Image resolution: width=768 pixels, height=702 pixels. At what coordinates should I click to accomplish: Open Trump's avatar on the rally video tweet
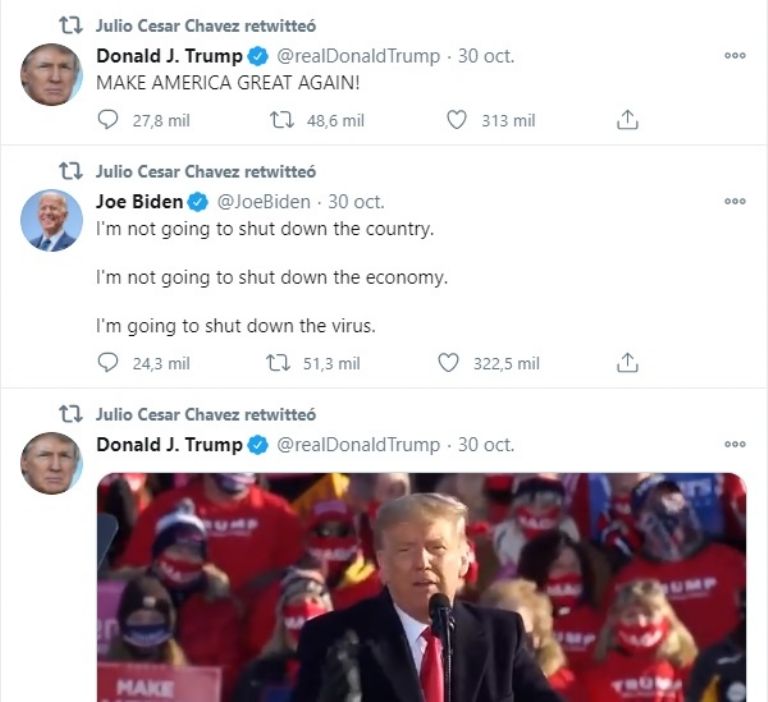(51, 463)
